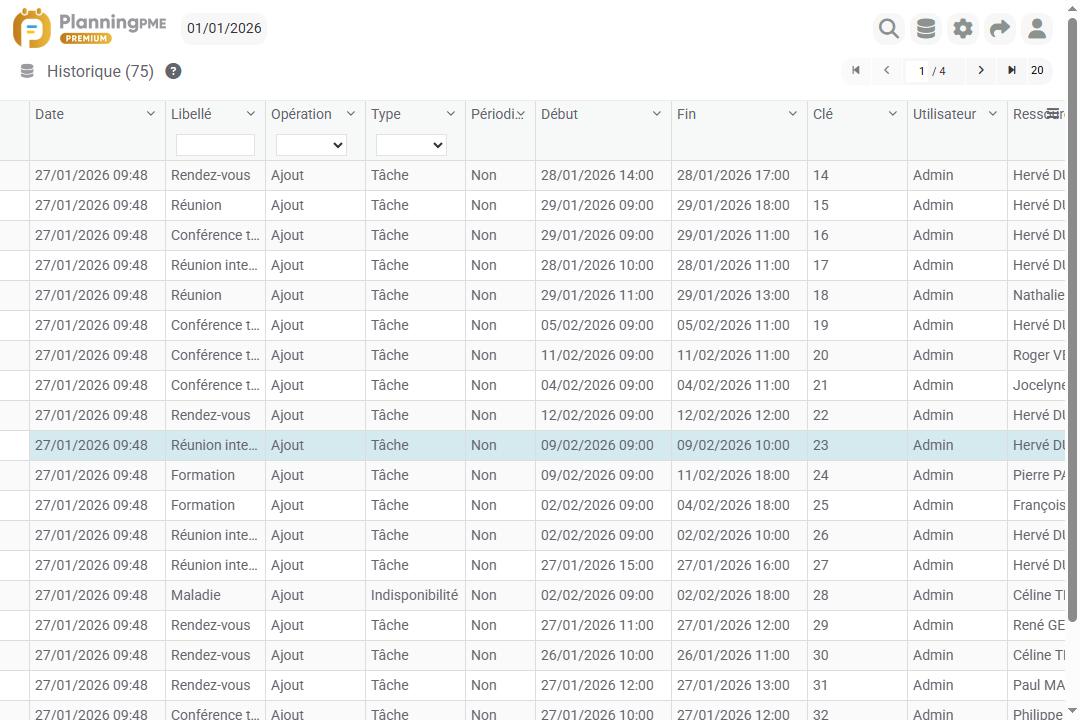Click resource Pierre cell
The width and height of the screenshot is (1080, 720).
pyautogui.click(x=1038, y=475)
